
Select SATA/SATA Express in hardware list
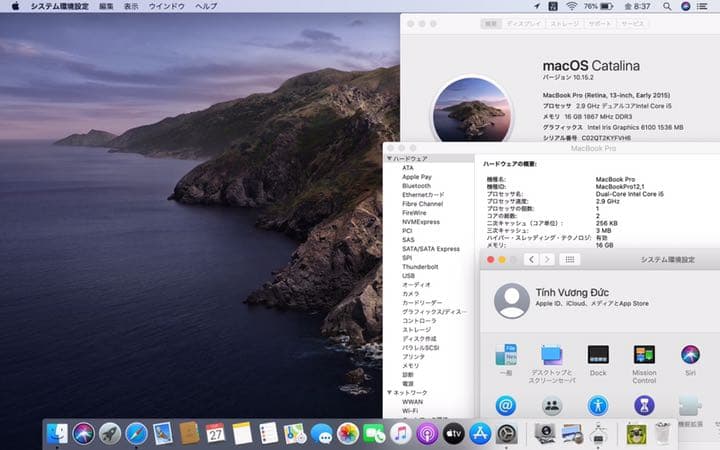click(x=431, y=248)
